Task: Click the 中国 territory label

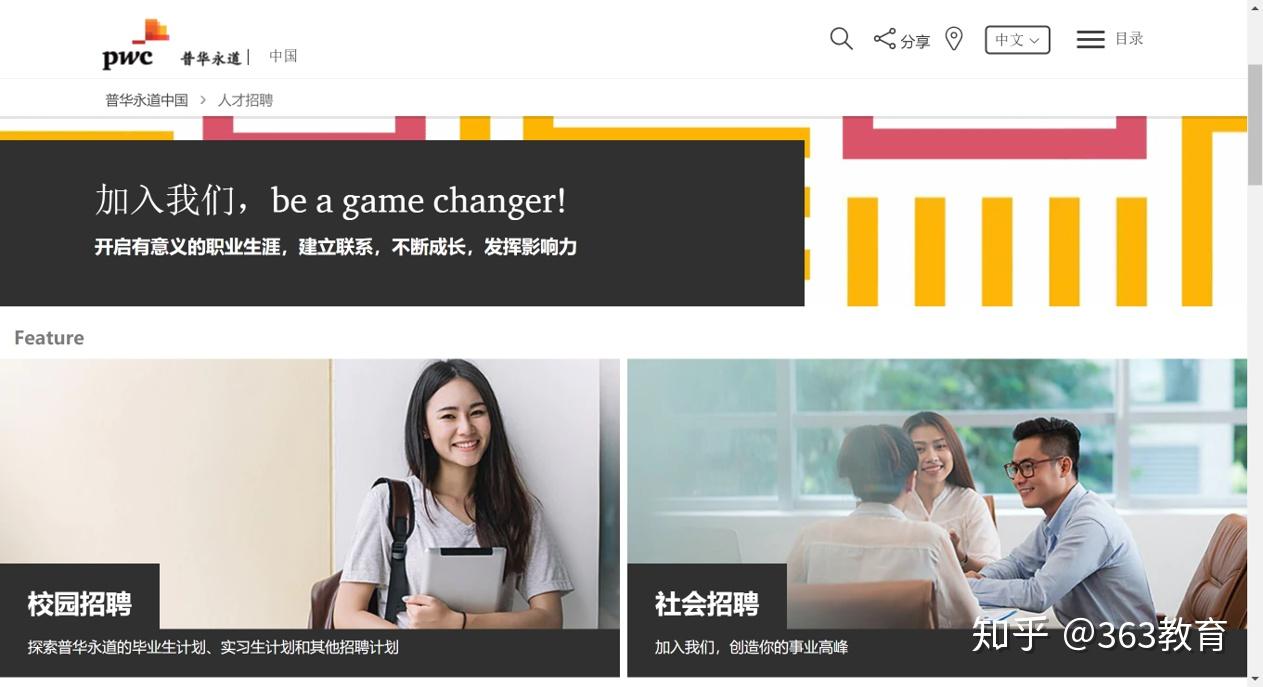Action: (283, 56)
